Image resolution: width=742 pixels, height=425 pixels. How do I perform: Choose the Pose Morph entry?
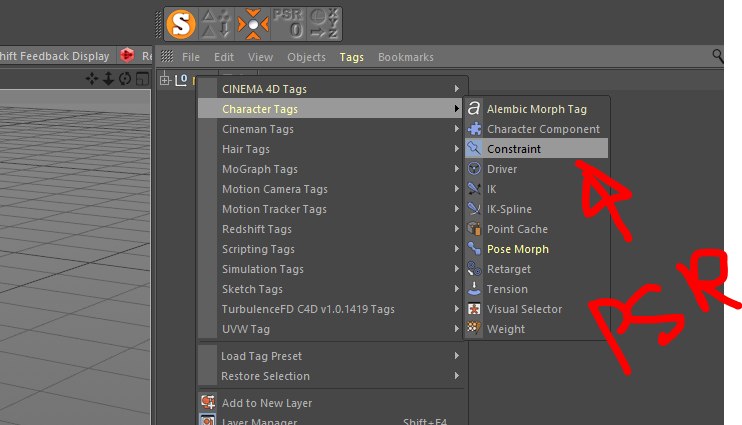(x=537, y=249)
